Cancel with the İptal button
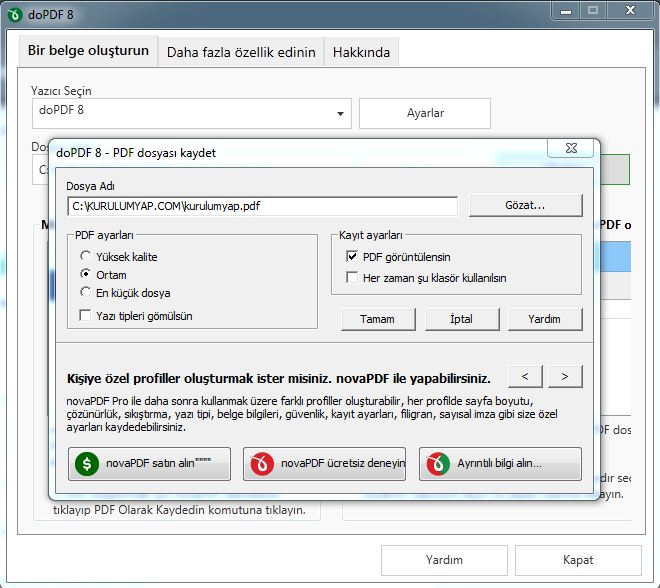The image size is (660, 588). [462, 319]
